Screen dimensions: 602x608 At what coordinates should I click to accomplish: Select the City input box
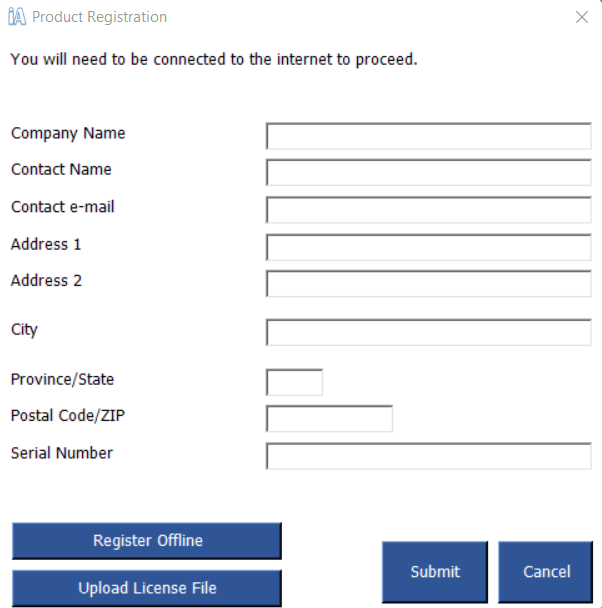pos(429,333)
